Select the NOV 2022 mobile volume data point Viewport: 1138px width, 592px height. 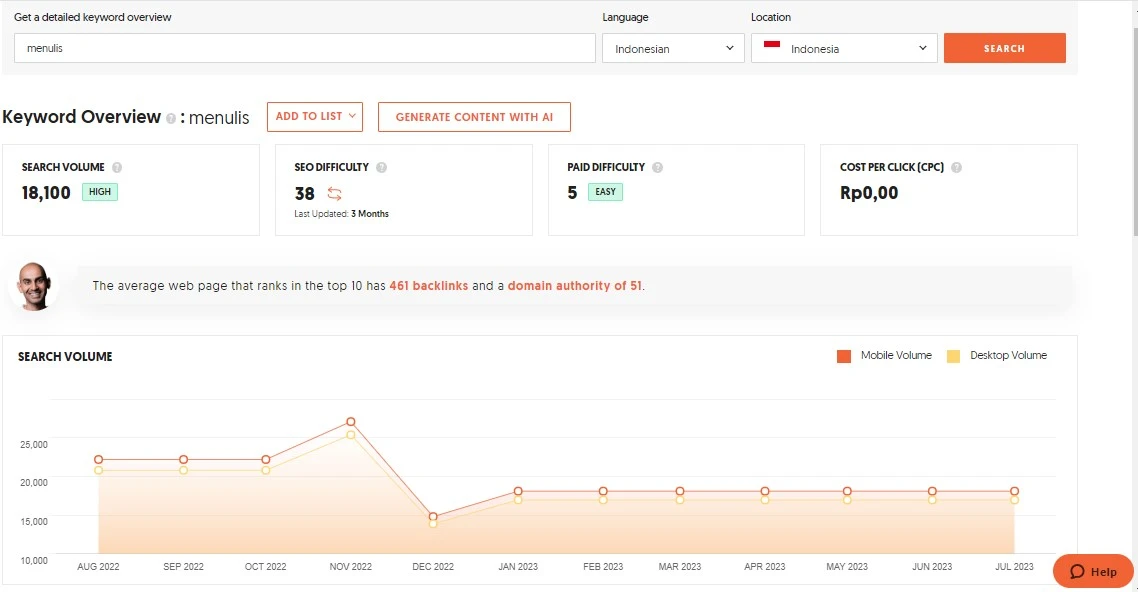point(351,422)
